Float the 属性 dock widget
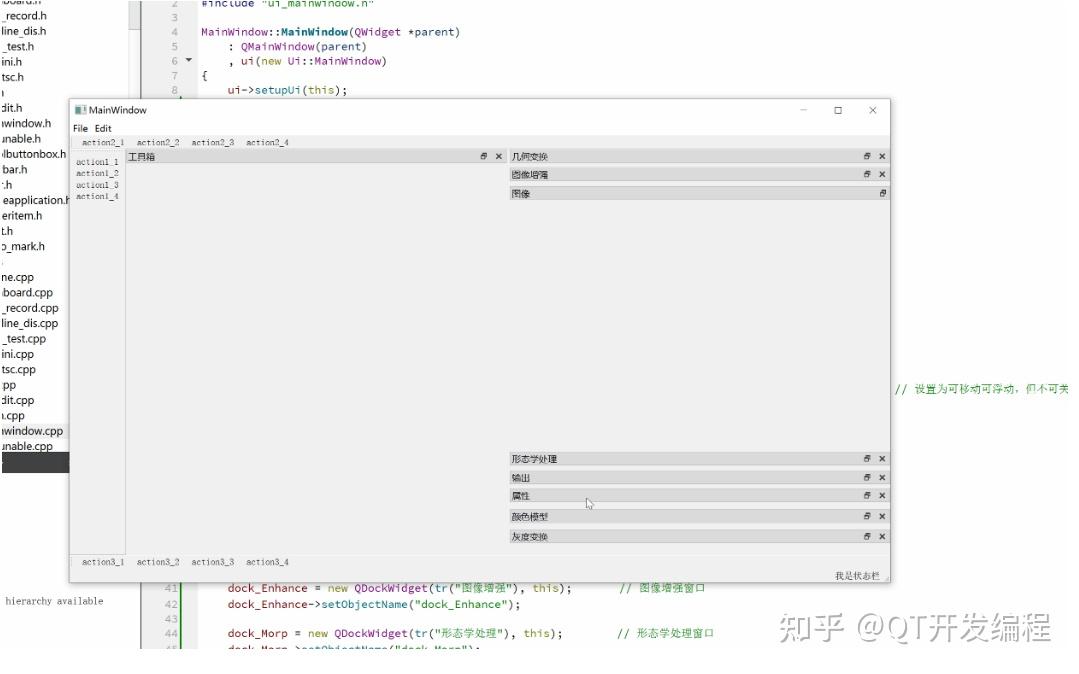This screenshot has height=674, width=1079. 865,495
